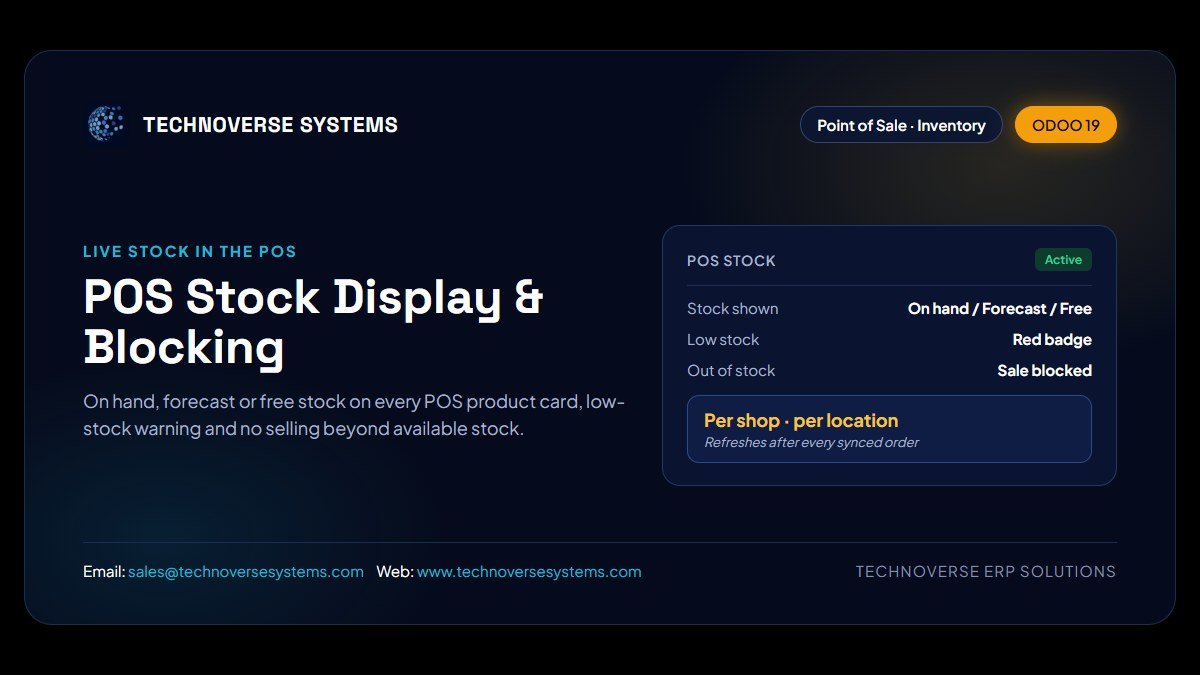Image resolution: width=1200 pixels, height=675 pixels.
Task: Click the POS Stock Display & Blocking heading
Action: [x=314, y=322]
